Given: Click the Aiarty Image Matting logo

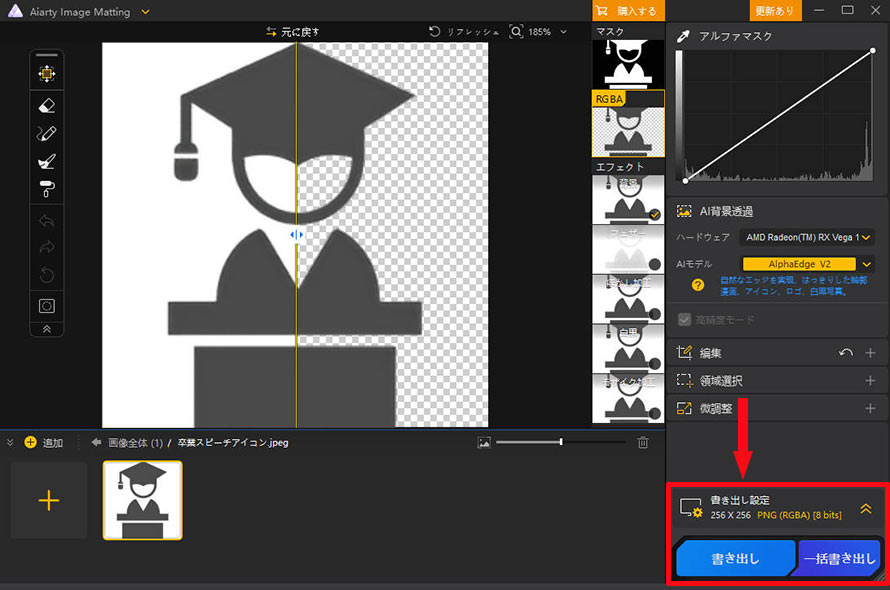Looking at the screenshot, I should click(15, 11).
